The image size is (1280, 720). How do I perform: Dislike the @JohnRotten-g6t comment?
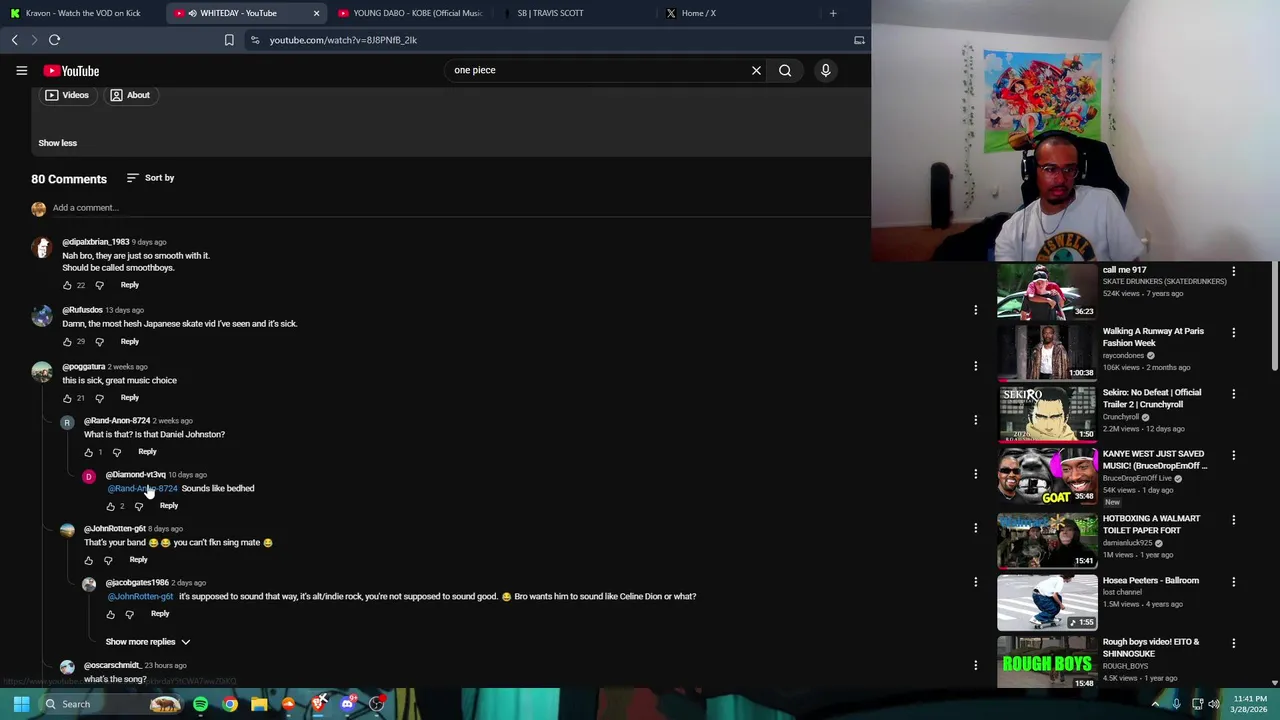(108, 560)
